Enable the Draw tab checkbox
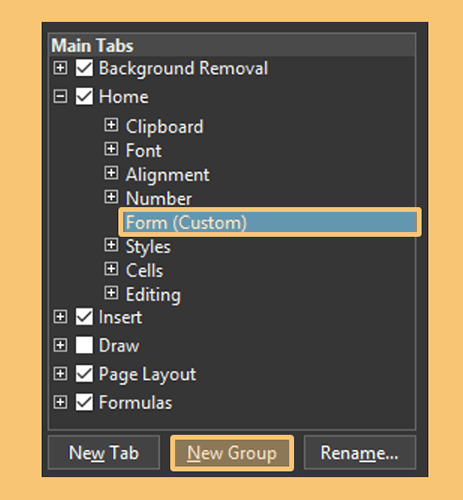 click(84, 345)
